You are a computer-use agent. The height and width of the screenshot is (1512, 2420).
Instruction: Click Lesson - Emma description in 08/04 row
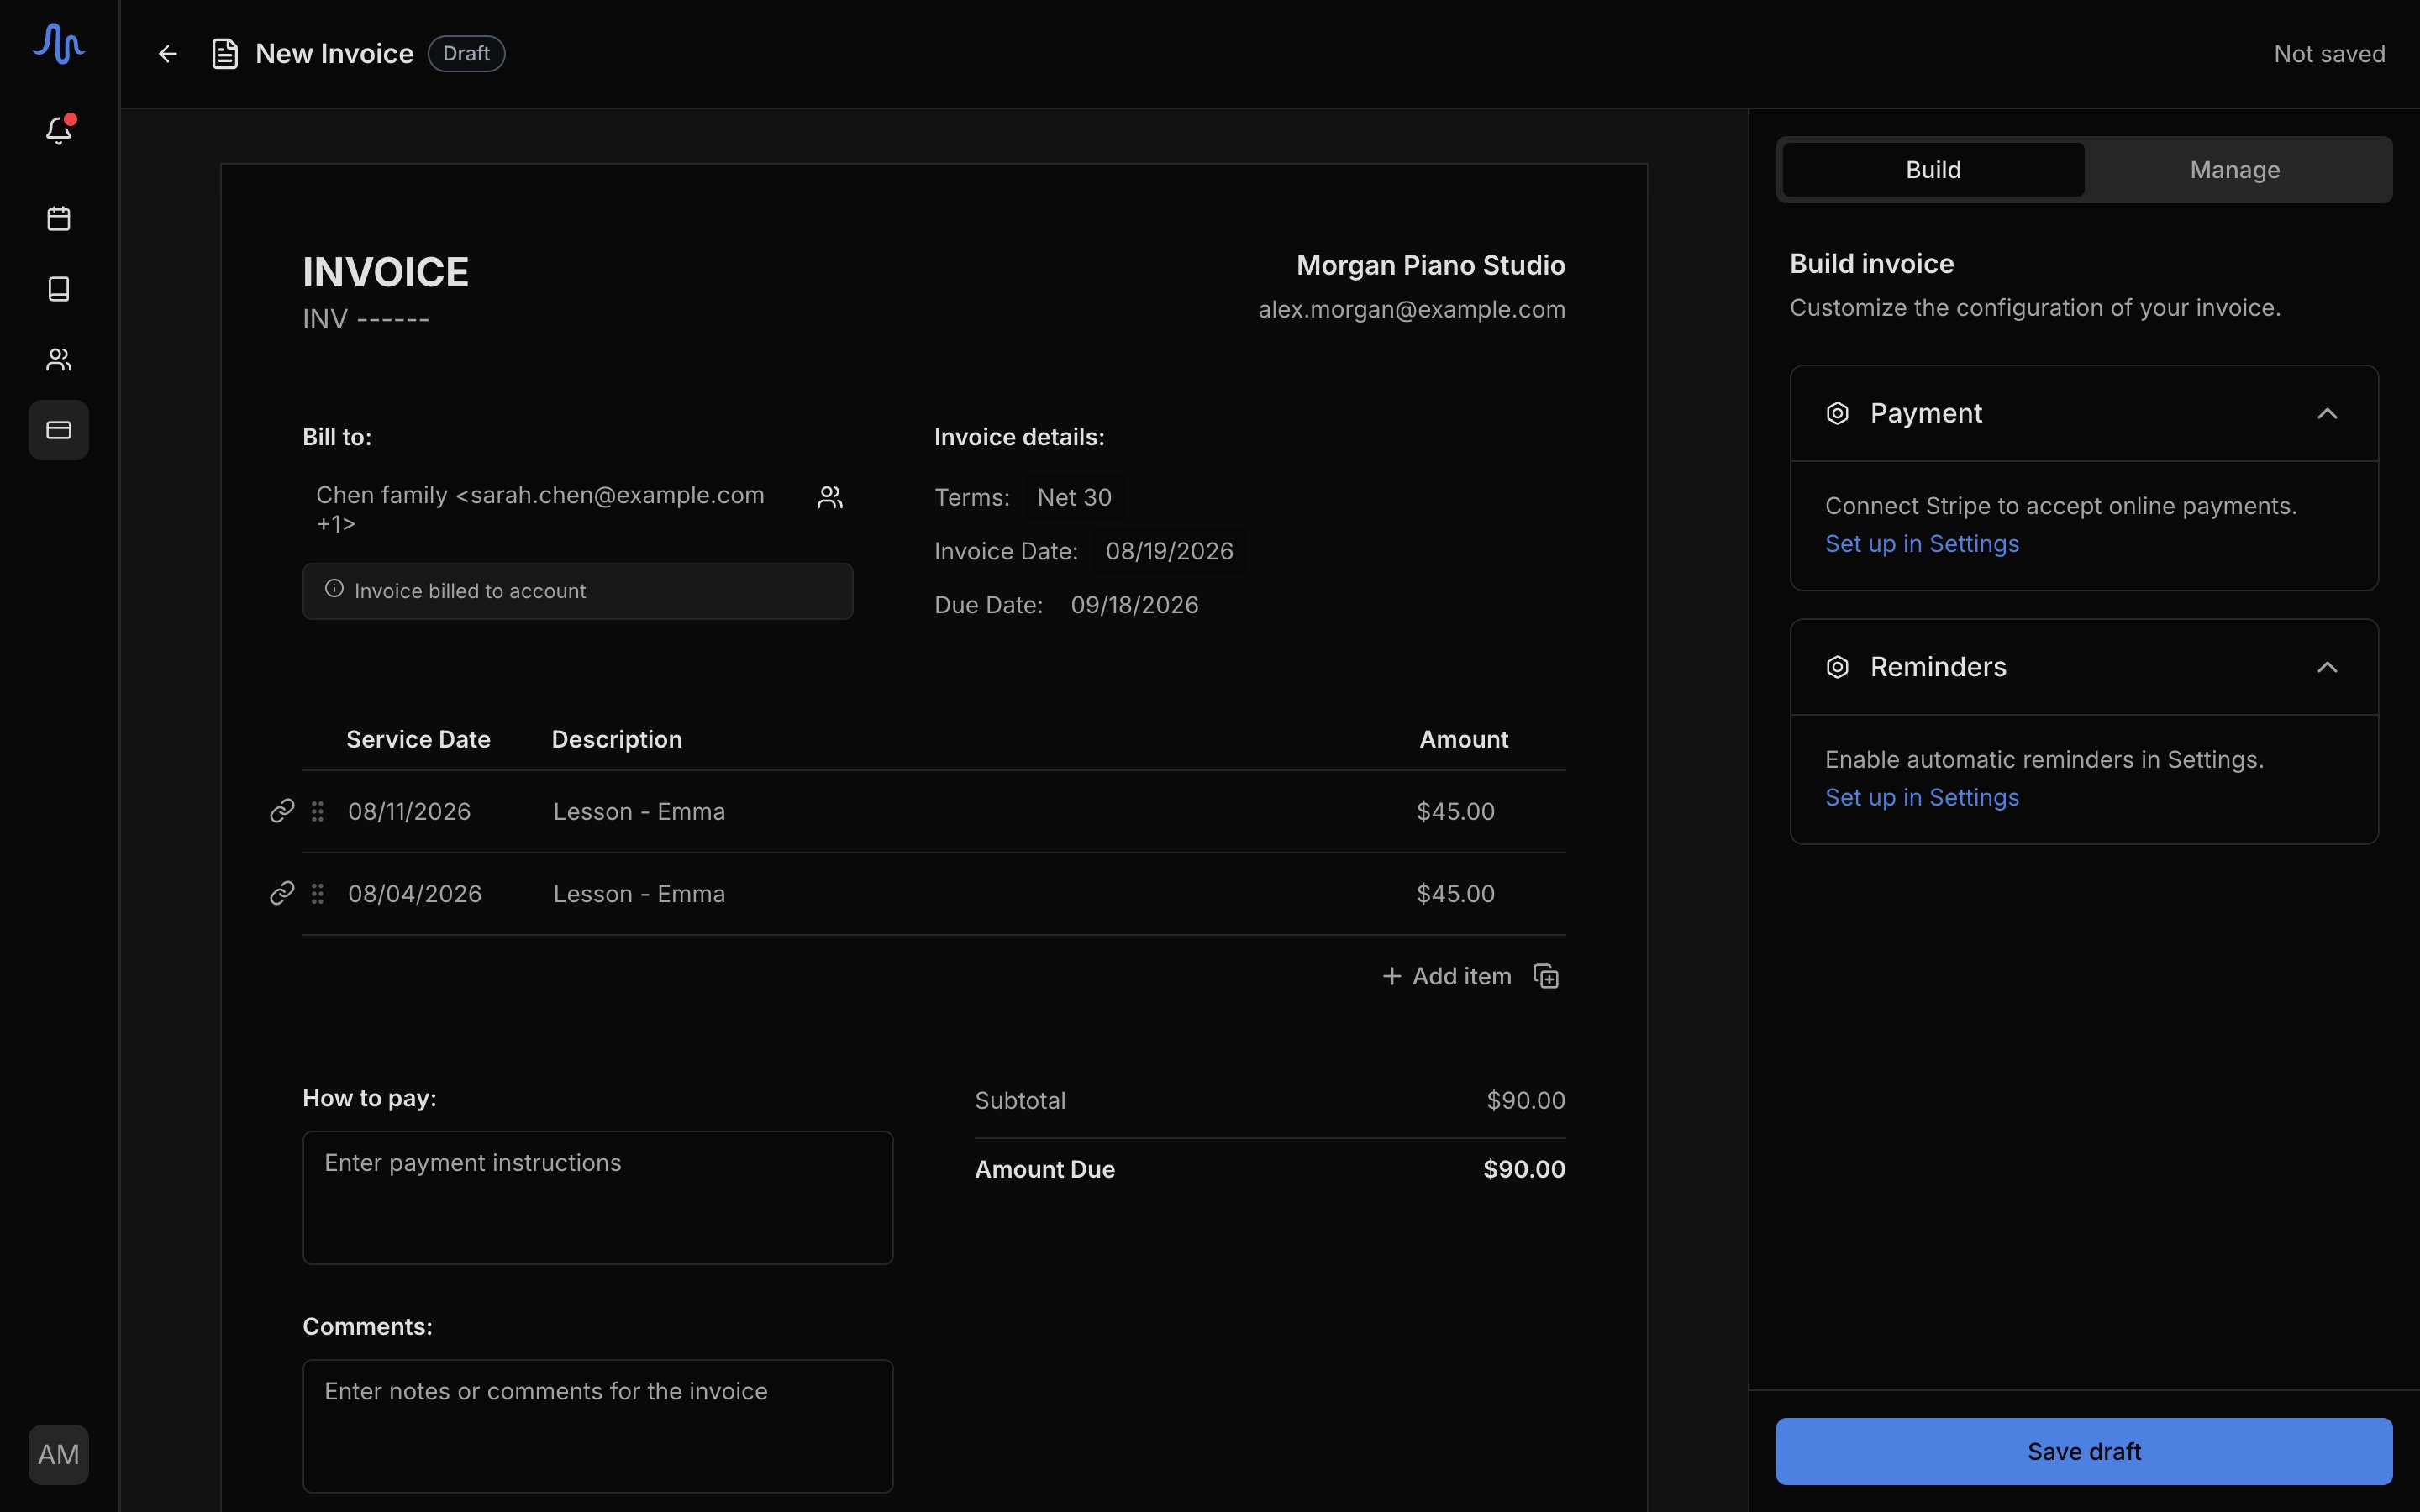pos(639,894)
